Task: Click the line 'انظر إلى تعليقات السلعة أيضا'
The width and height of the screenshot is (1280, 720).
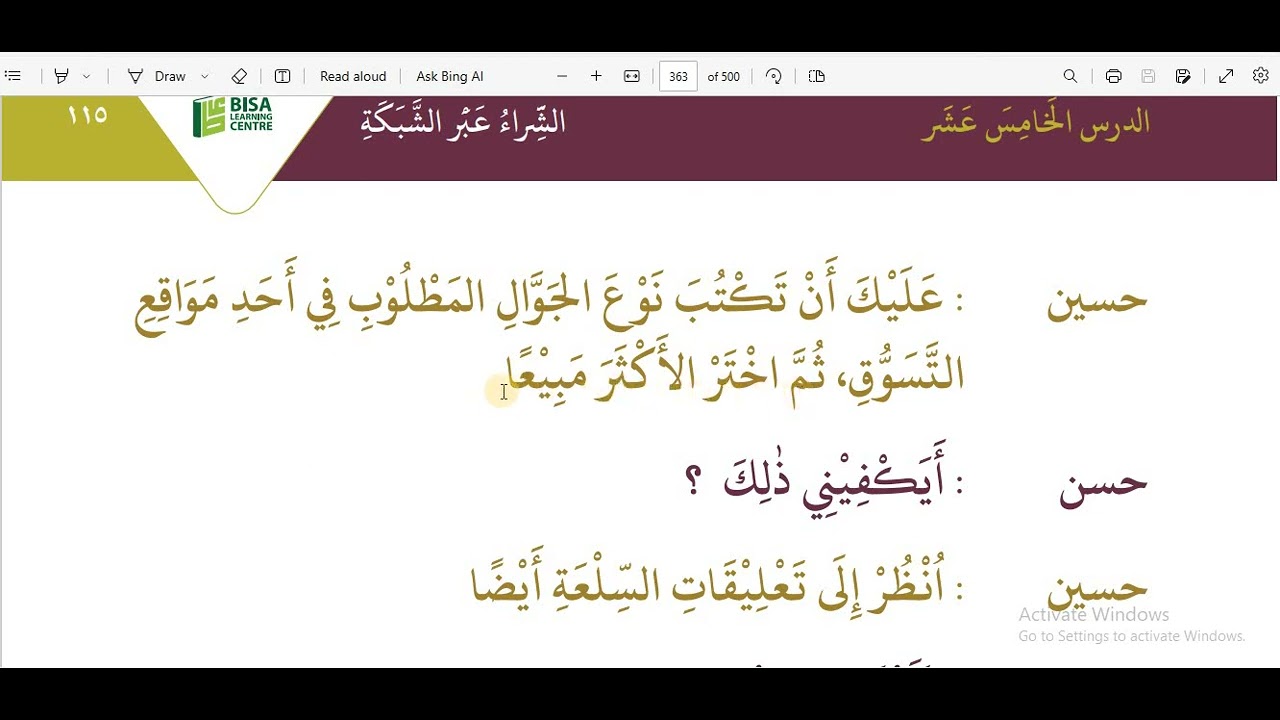Action: click(708, 582)
